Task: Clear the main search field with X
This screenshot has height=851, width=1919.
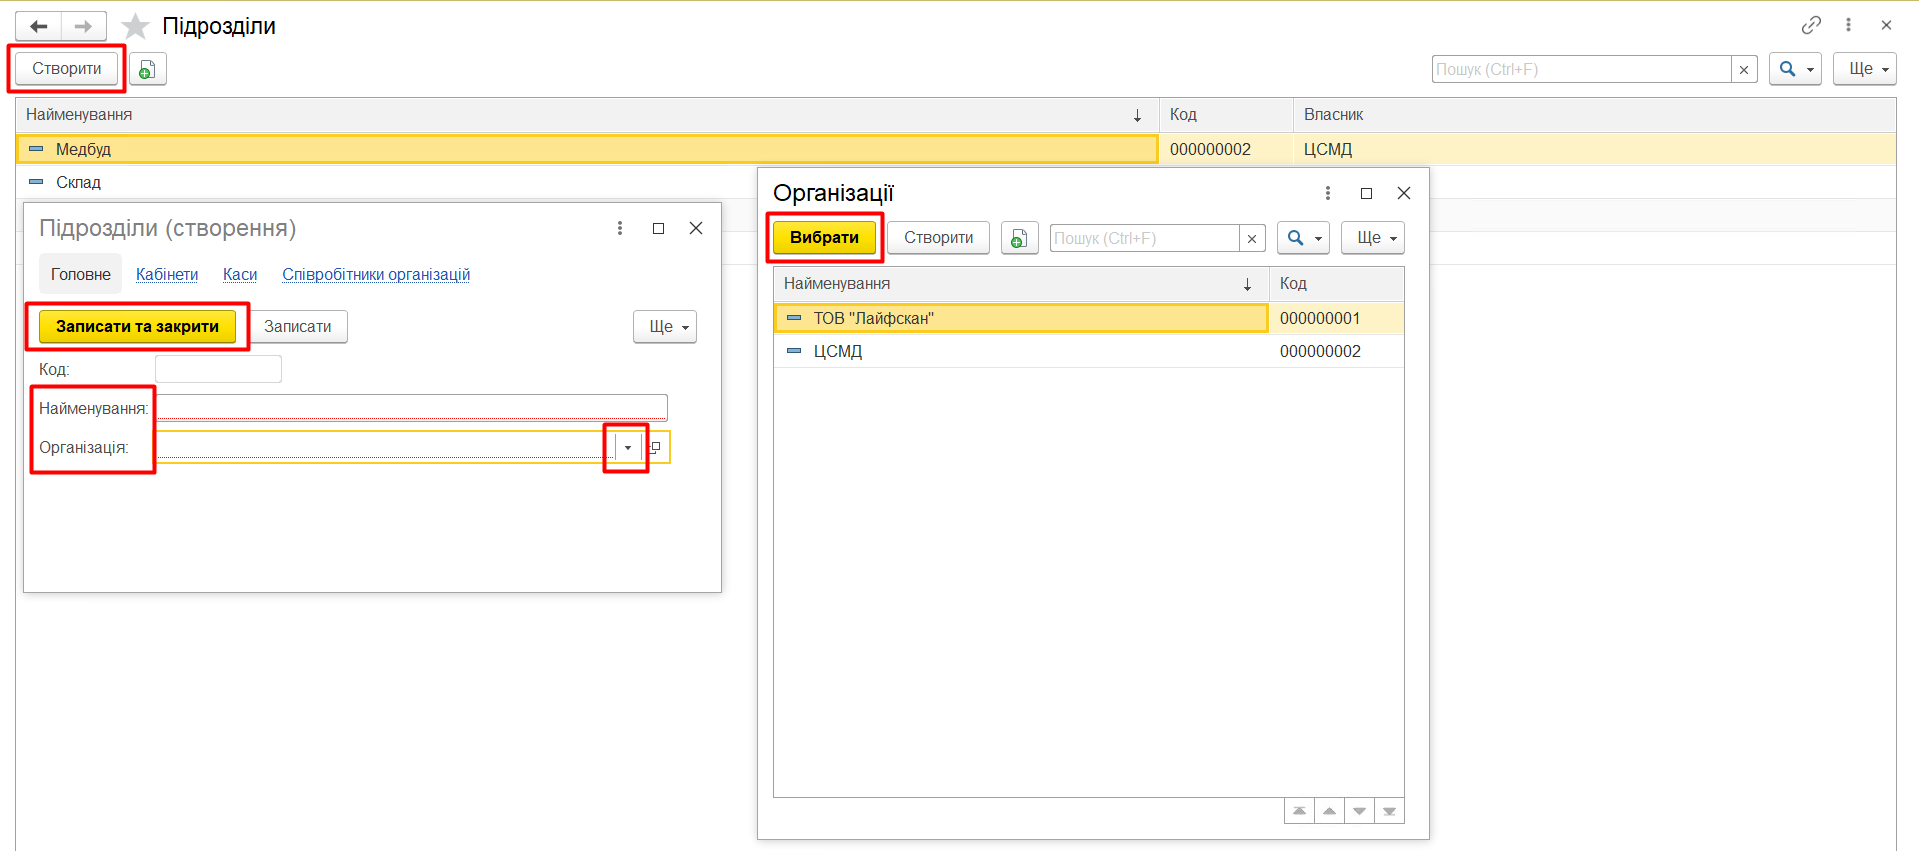Action: pos(1744,69)
